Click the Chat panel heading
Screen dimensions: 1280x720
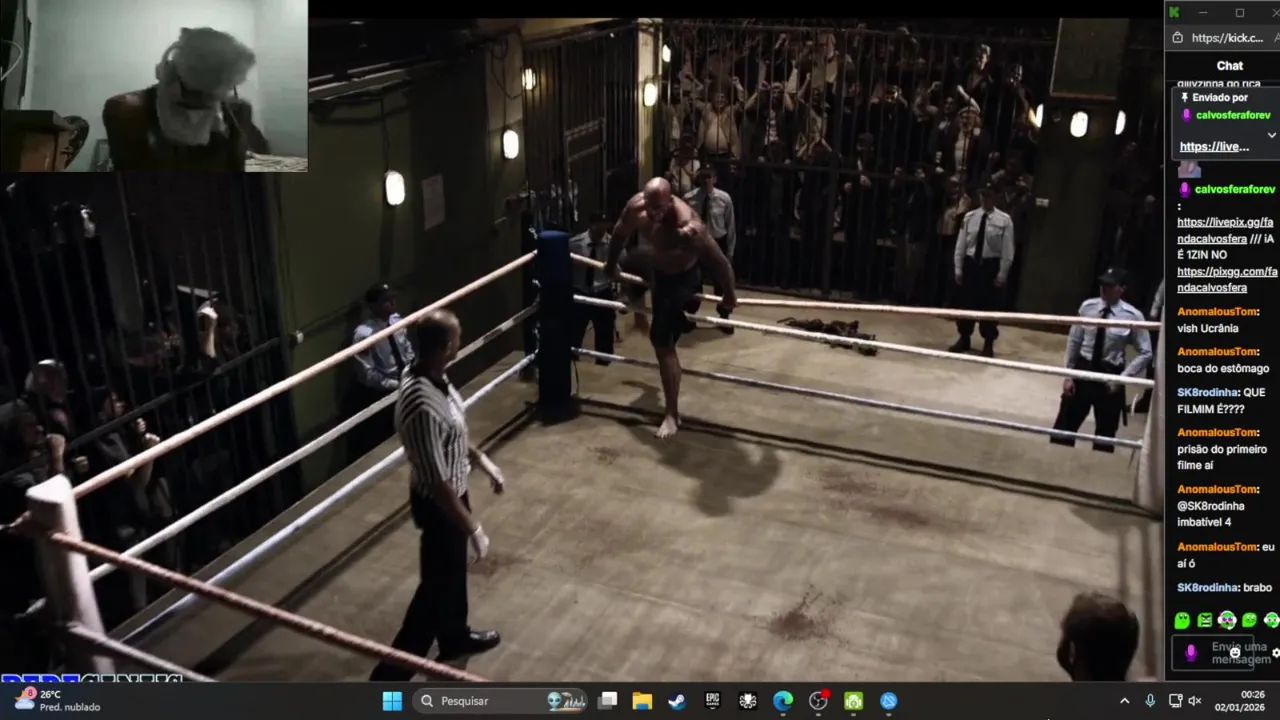(1230, 66)
